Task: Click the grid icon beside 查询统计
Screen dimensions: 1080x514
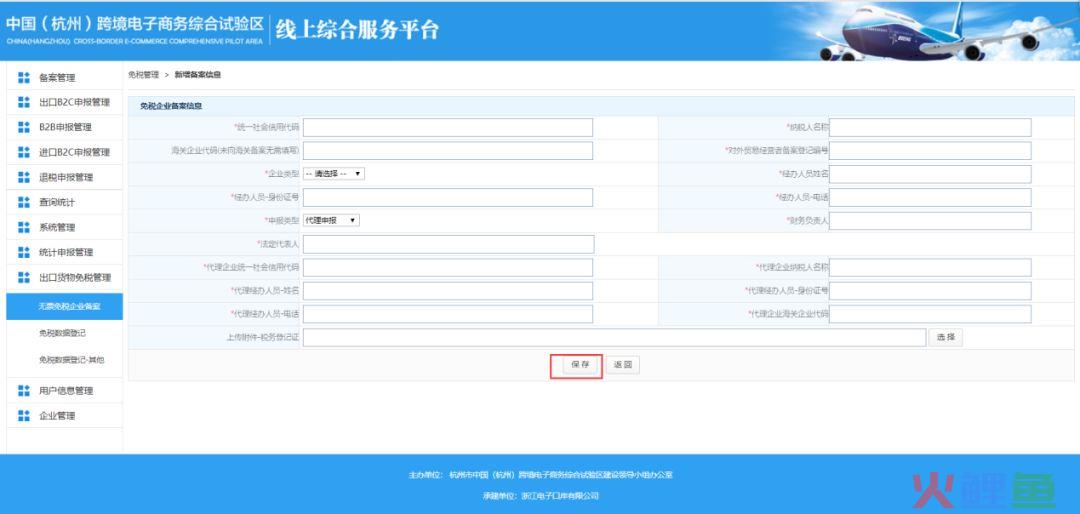Action: tap(24, 202)
